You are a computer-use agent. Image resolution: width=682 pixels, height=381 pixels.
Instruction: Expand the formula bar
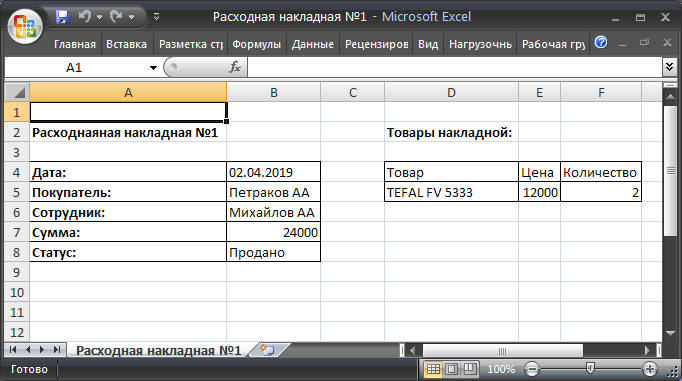point(669,67)
